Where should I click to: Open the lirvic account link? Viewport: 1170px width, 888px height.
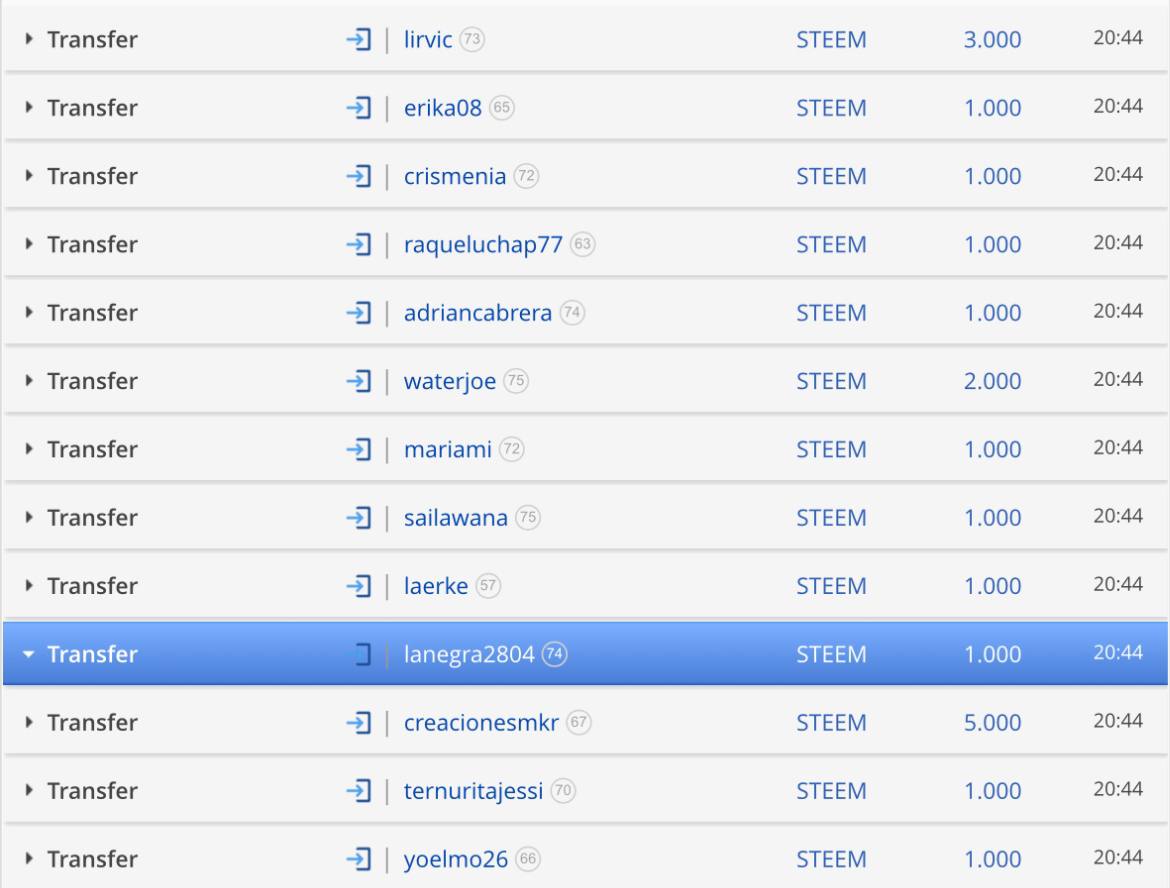point(428,40)
